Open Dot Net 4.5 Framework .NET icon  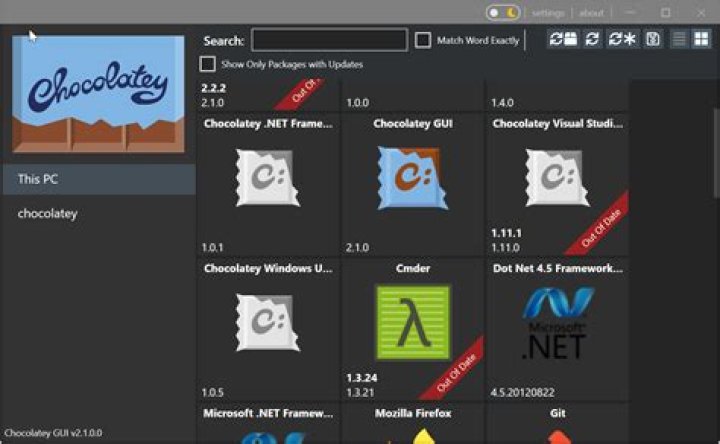tap(557, 323)
